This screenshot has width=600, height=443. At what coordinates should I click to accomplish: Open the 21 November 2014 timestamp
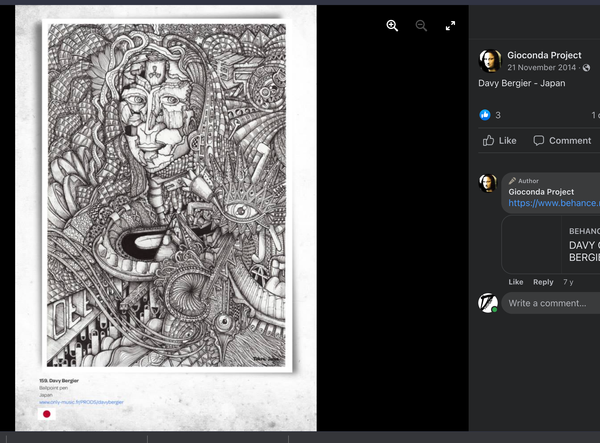pos(543,68)
